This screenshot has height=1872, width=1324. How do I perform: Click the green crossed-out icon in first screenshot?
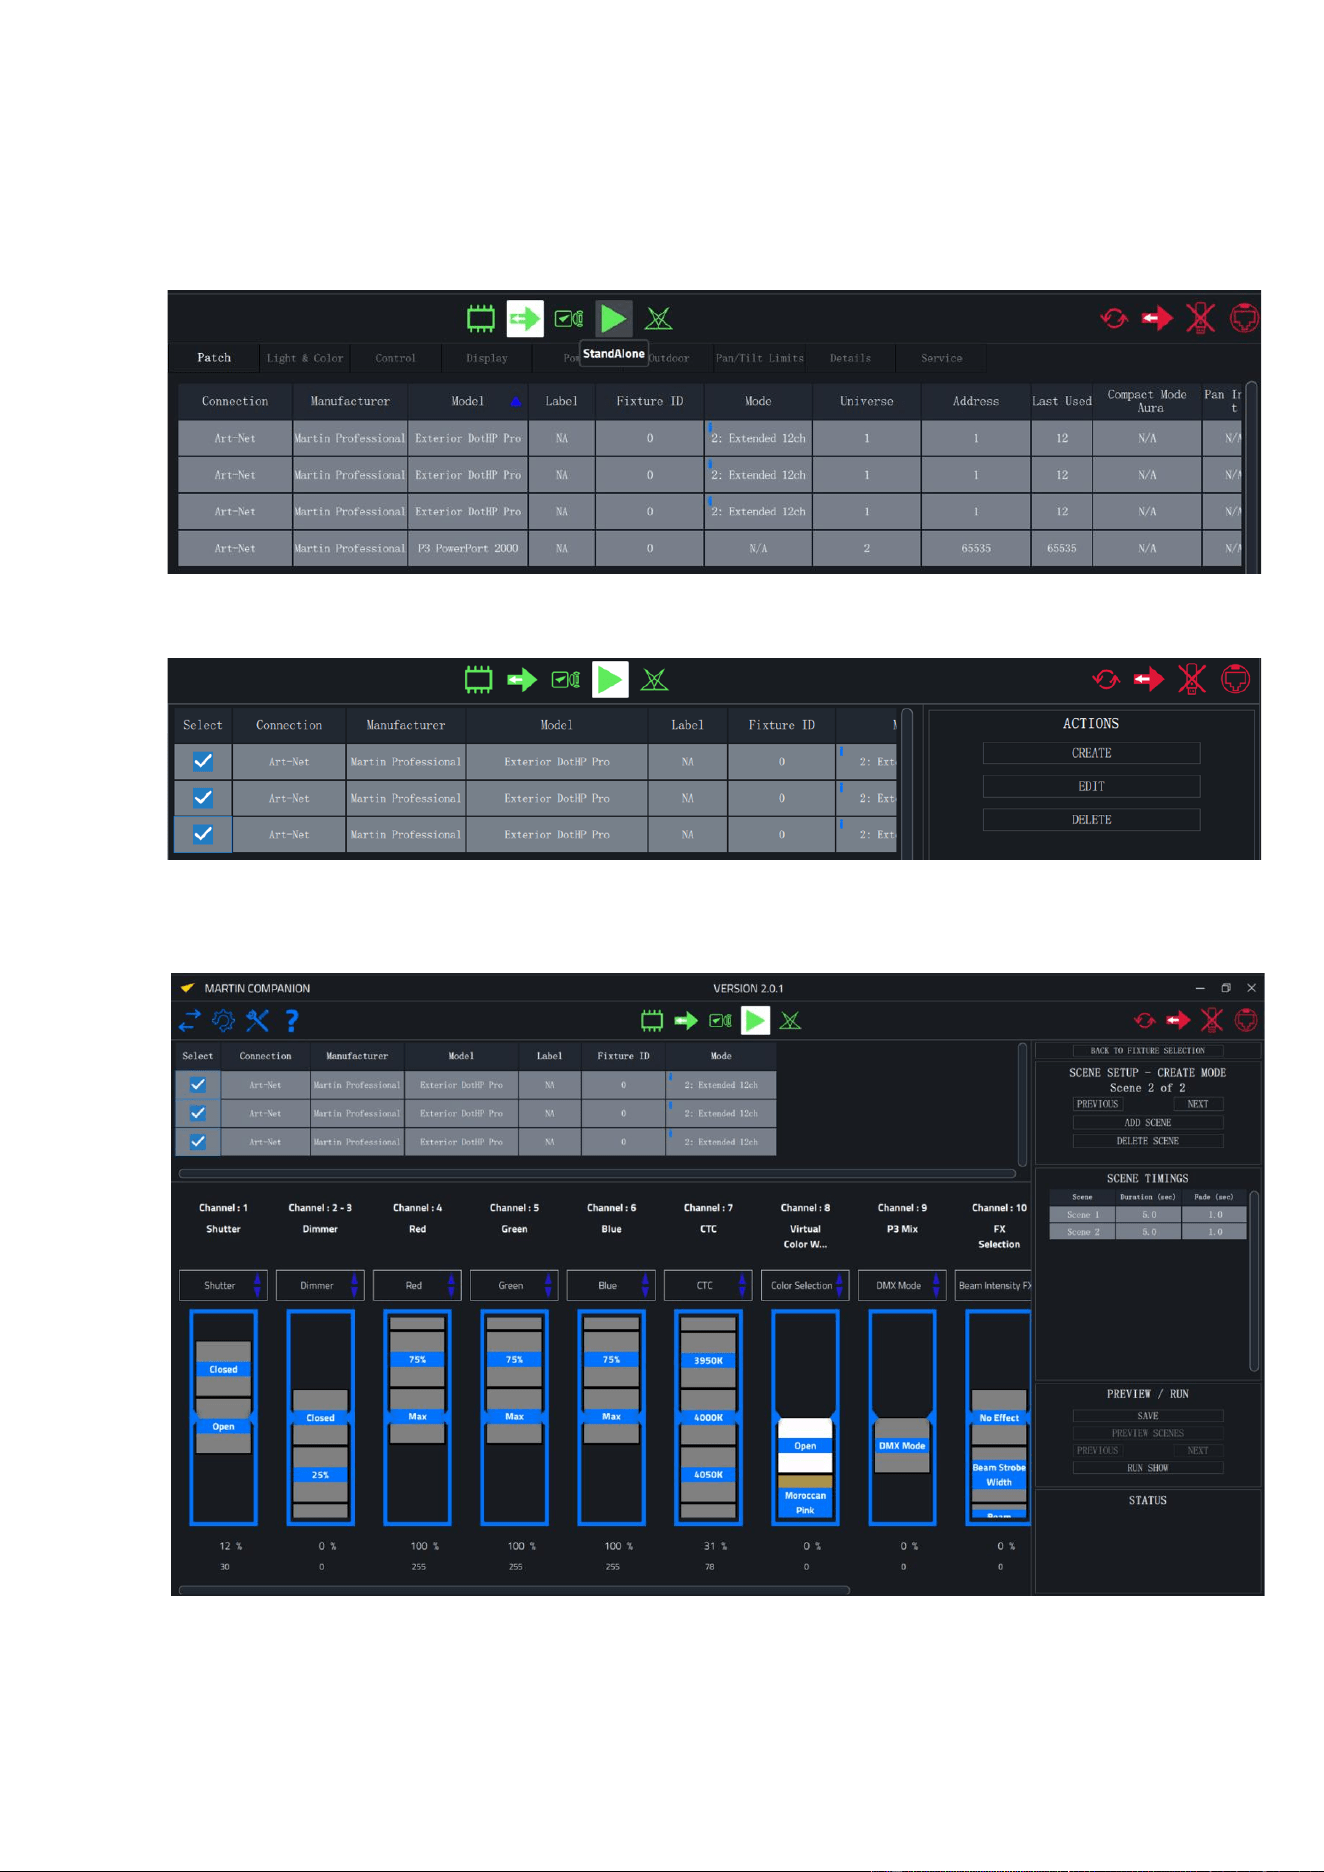point(658,319)
